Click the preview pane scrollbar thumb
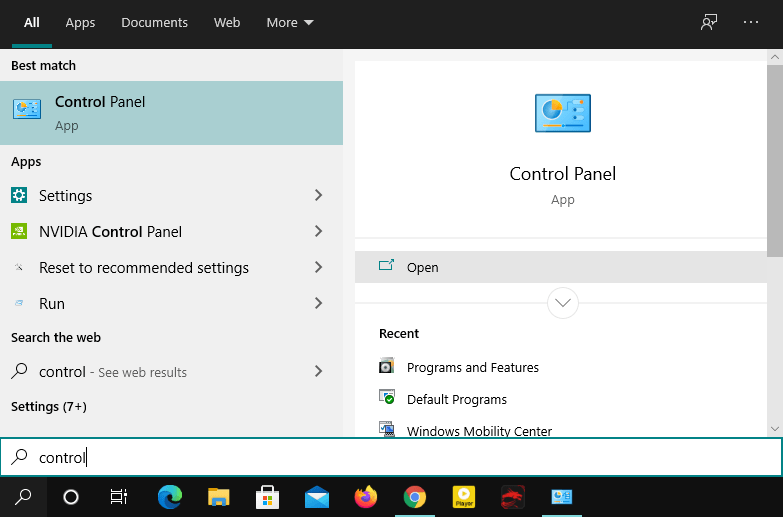 pyautogui.click(x=775, y=161)
